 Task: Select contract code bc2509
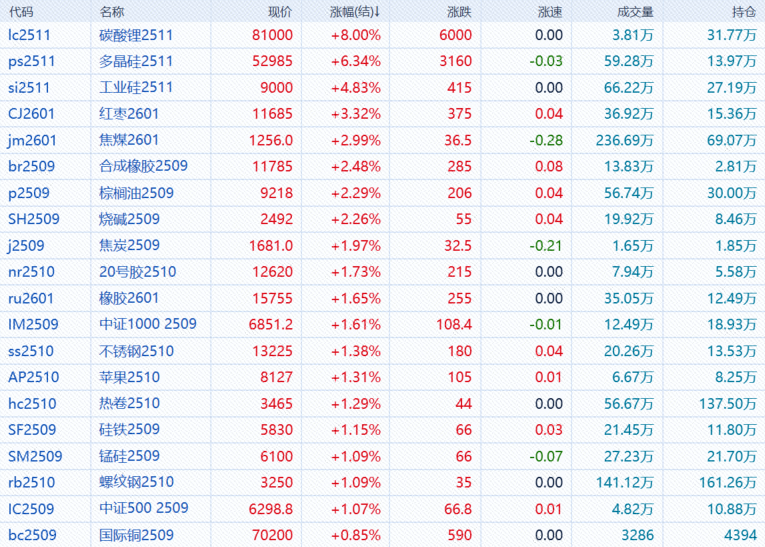click(x=30, y=535)
